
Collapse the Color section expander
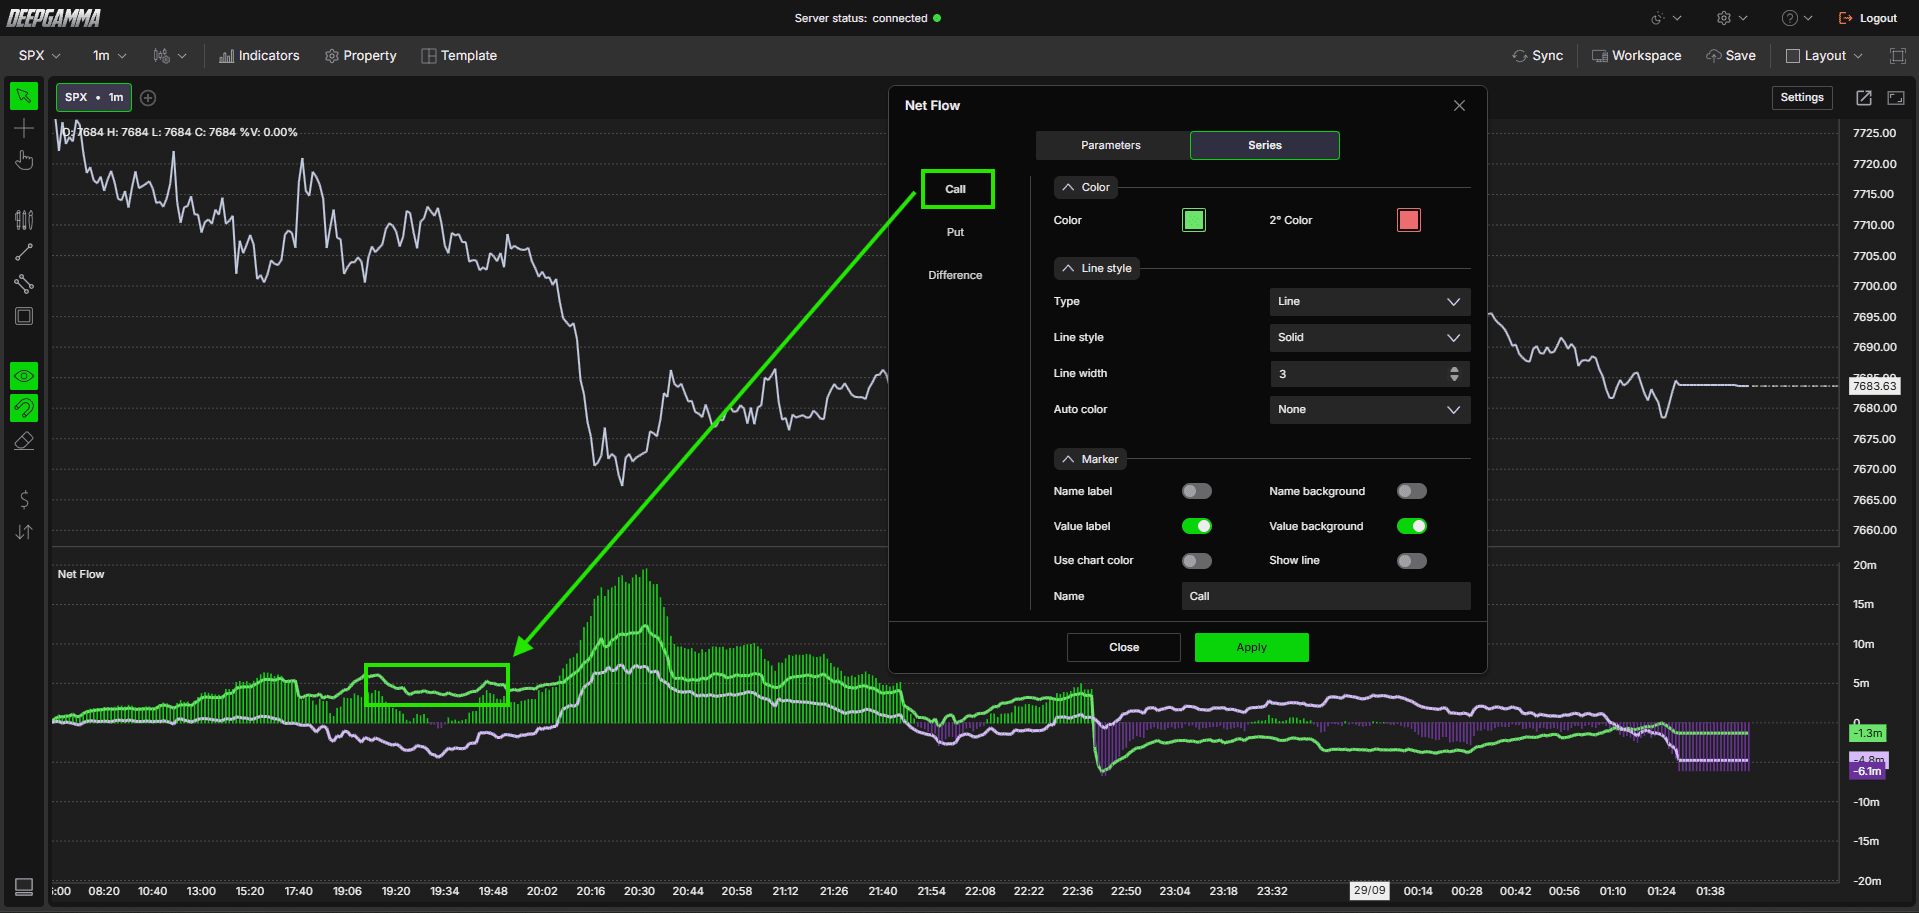(x=1086, y=187)
